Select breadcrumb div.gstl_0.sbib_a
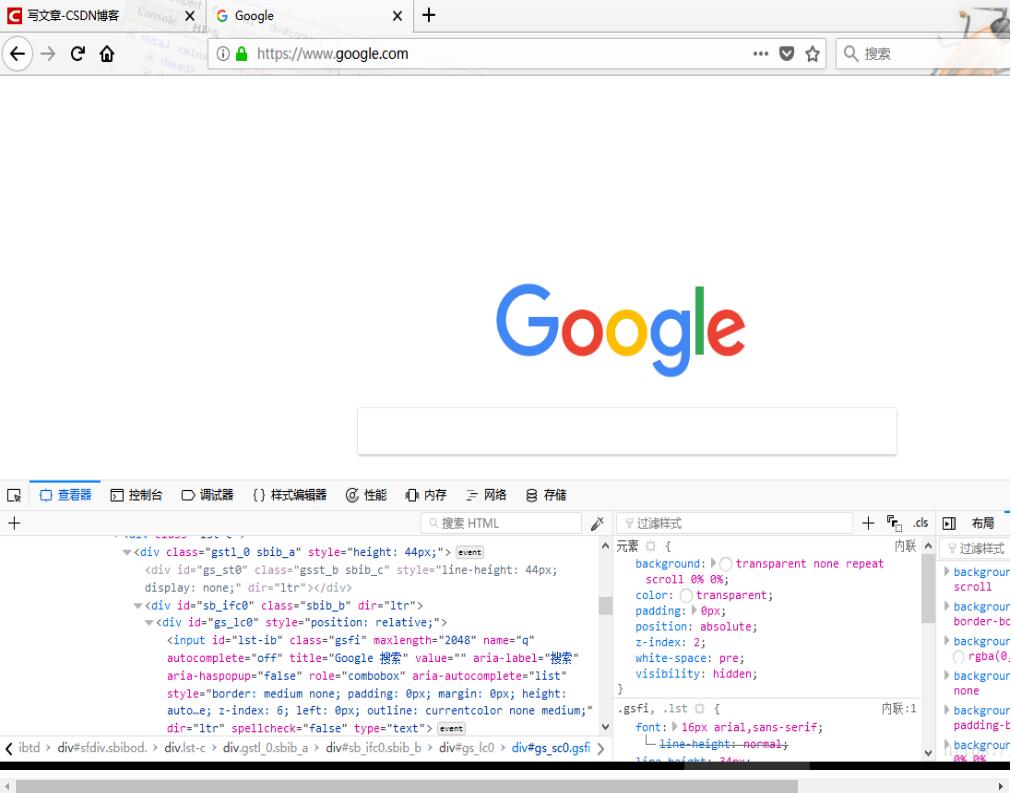Image resolution: width=1013 pixels, height=793 pixels. tap(266, 748)
